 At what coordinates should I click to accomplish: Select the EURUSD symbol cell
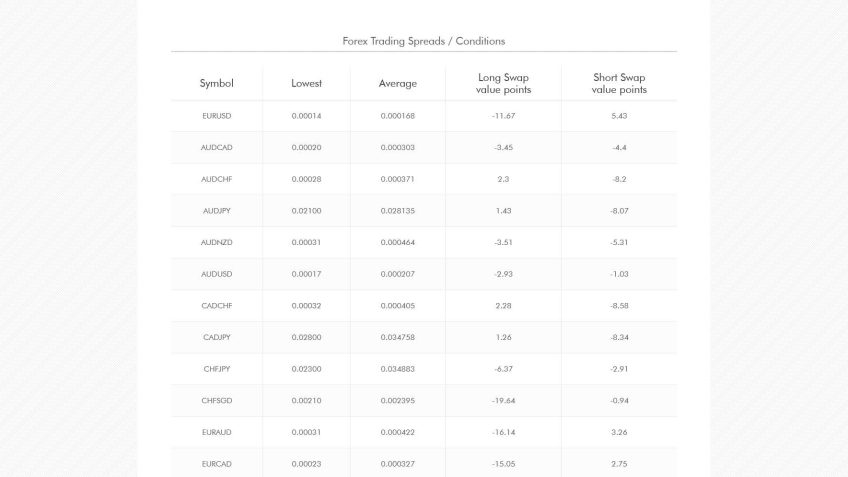[x=216, y=116]
